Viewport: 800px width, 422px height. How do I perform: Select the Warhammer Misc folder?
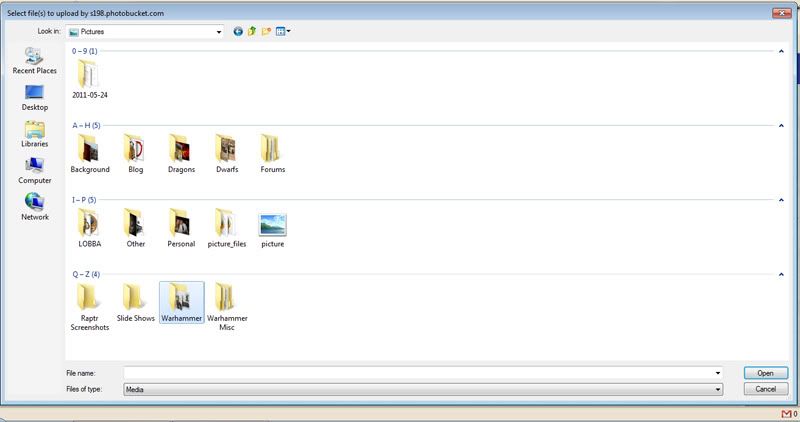[227, 307]
